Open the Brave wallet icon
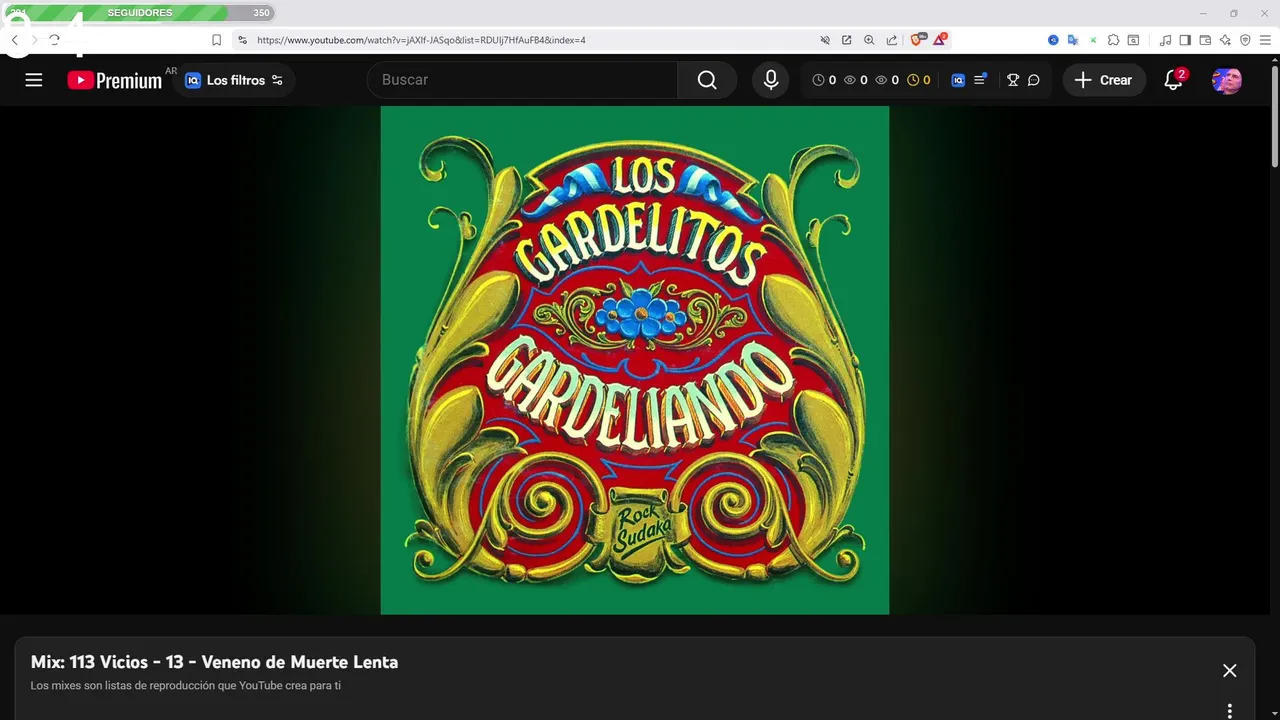Viewport: 1280px width, 720px height. (x=1205, y=40)
